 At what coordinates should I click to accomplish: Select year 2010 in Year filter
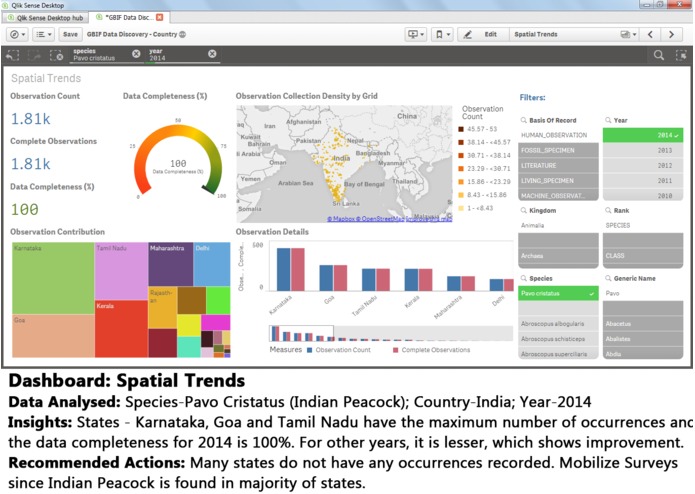click(x=643, y=195)
